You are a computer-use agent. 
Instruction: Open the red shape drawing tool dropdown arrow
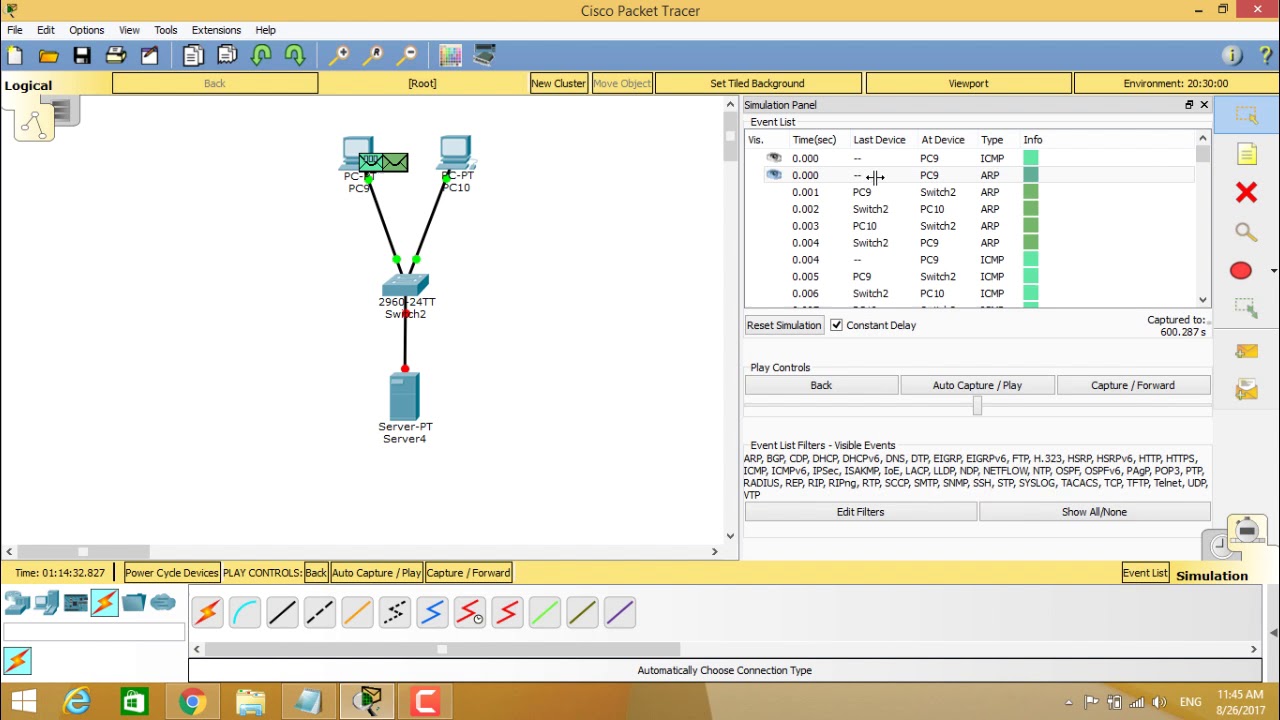pos(1273,271)
